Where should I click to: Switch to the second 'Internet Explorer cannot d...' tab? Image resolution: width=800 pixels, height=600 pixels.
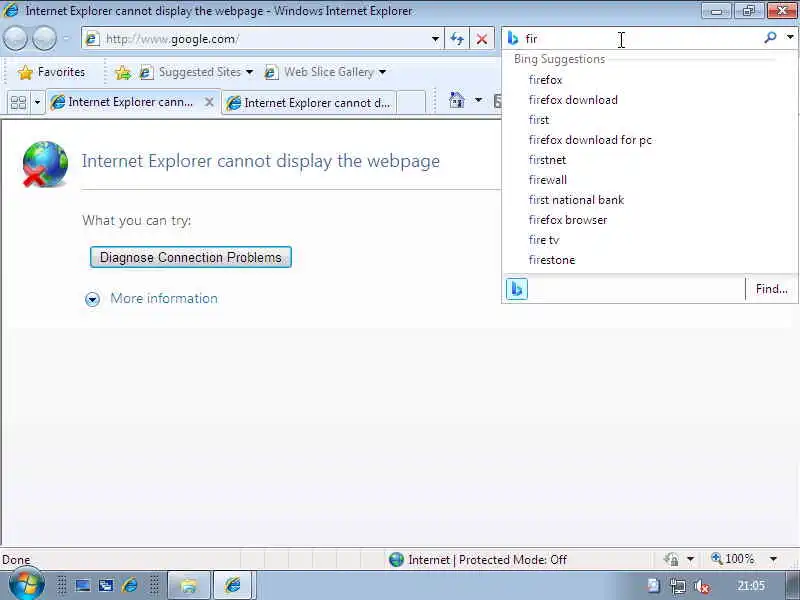tap(309, 103)
